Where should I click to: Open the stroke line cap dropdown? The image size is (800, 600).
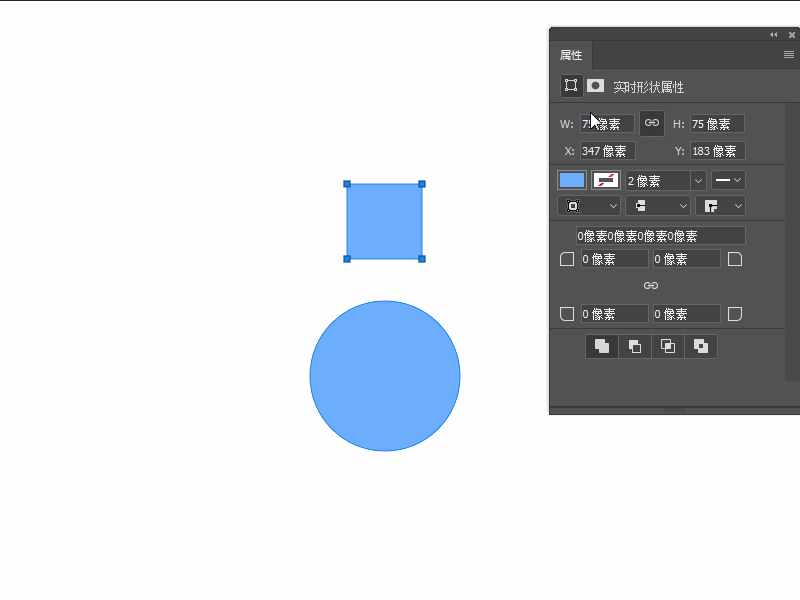(658, 205)
